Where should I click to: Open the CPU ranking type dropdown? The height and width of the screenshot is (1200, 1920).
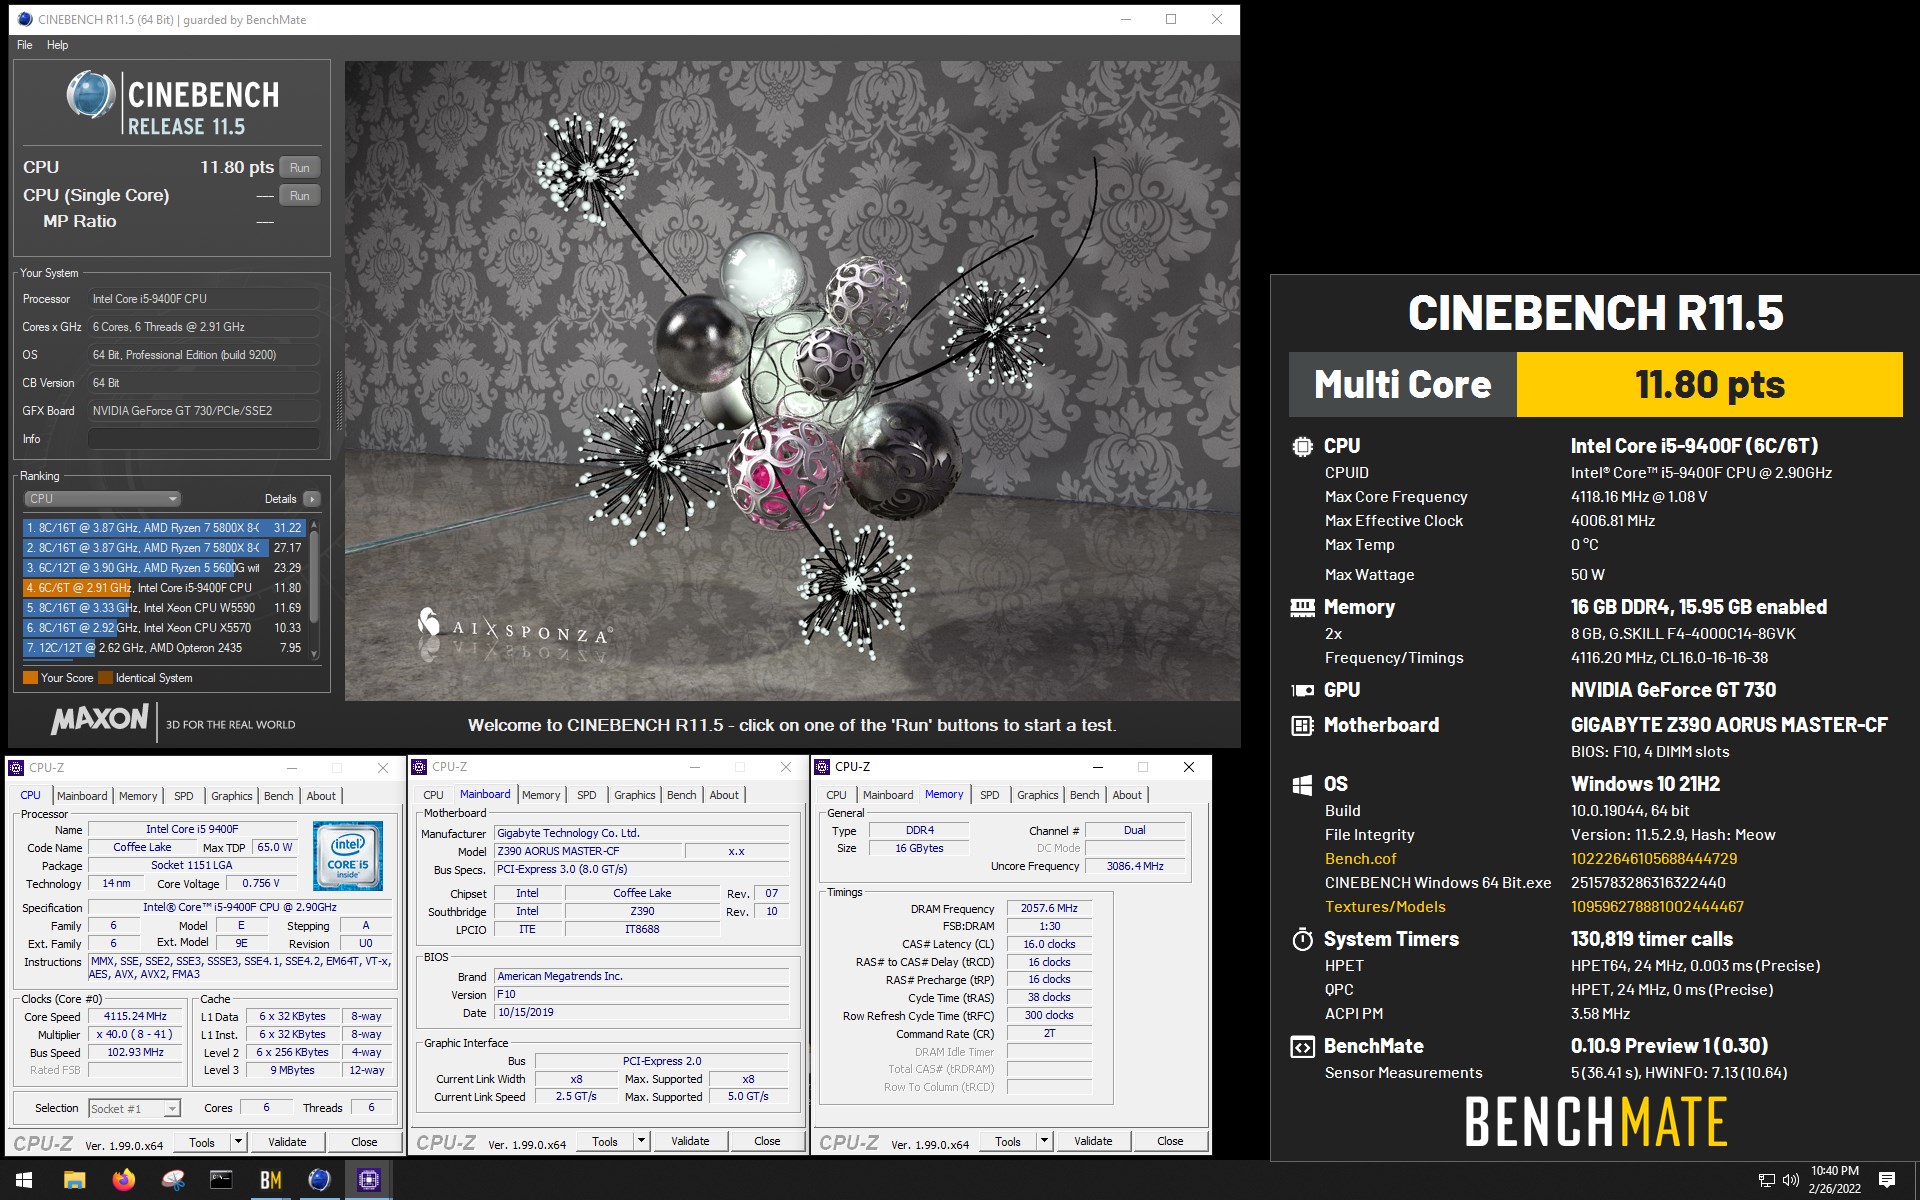(102, 498)
